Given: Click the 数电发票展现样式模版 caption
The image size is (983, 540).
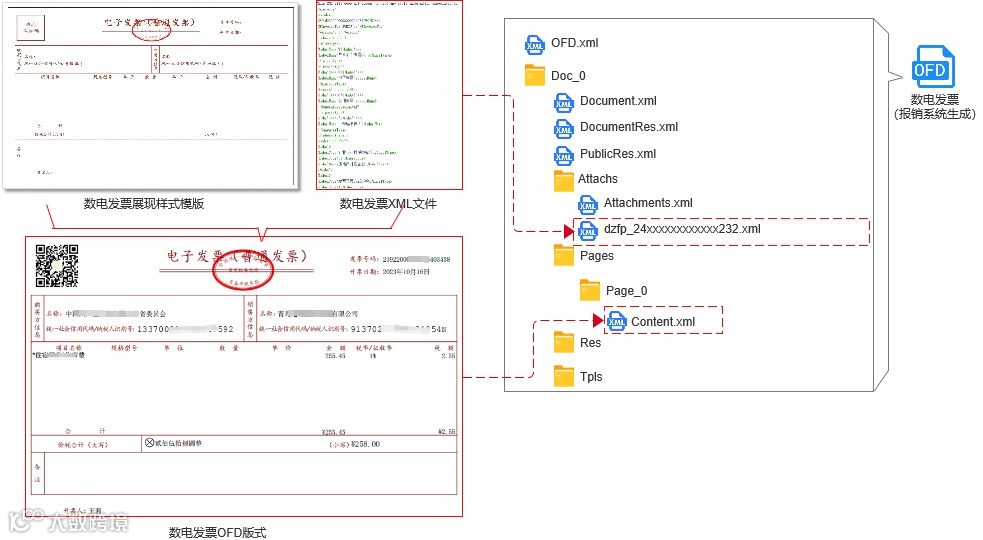Looking at the screenshot, I should (144, 204).
